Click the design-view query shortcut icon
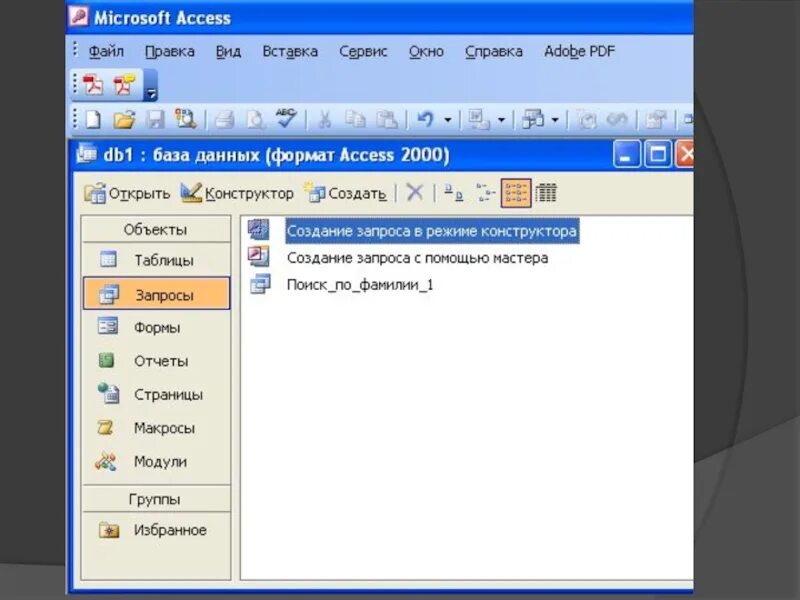Viewport: 800px width, 600px height. 259,230
